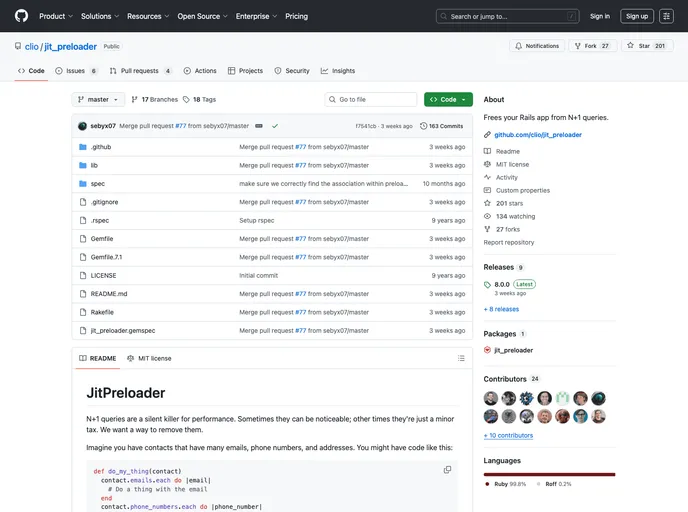Image resolution: width=688 pixels, height=512 pixels.
Task: Expand the Enterprise menu
Action: click(x=256, y=16)
